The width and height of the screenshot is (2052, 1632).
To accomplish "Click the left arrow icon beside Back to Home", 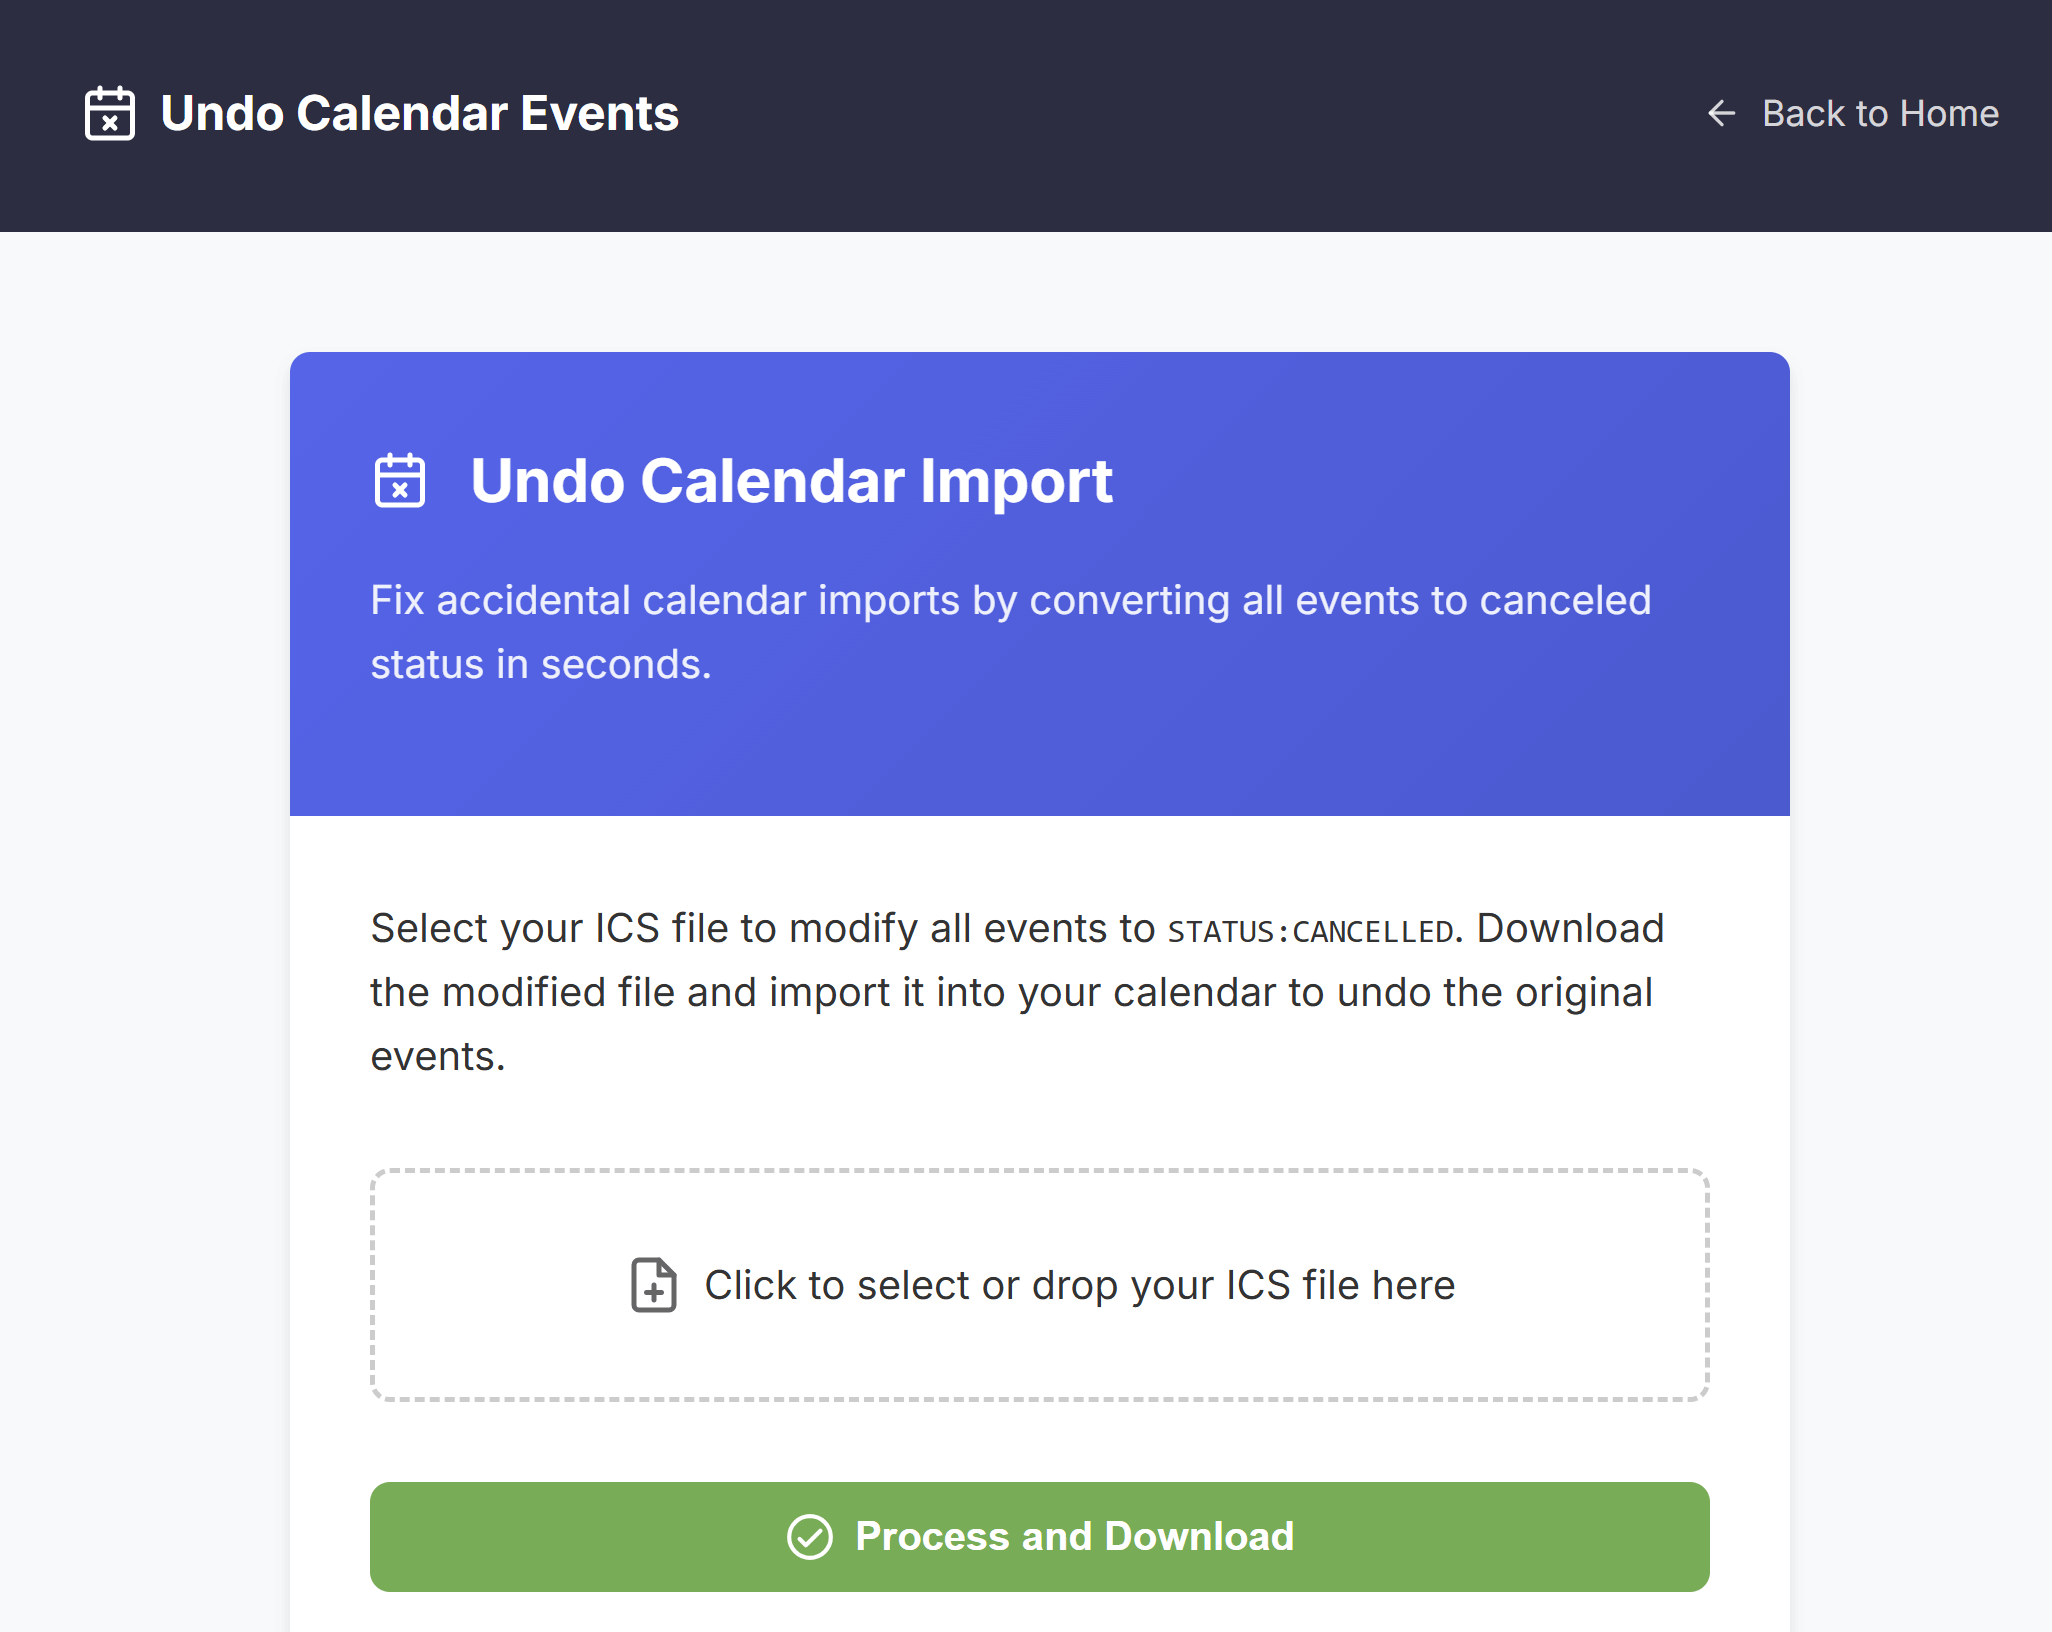I will 1721,113.
